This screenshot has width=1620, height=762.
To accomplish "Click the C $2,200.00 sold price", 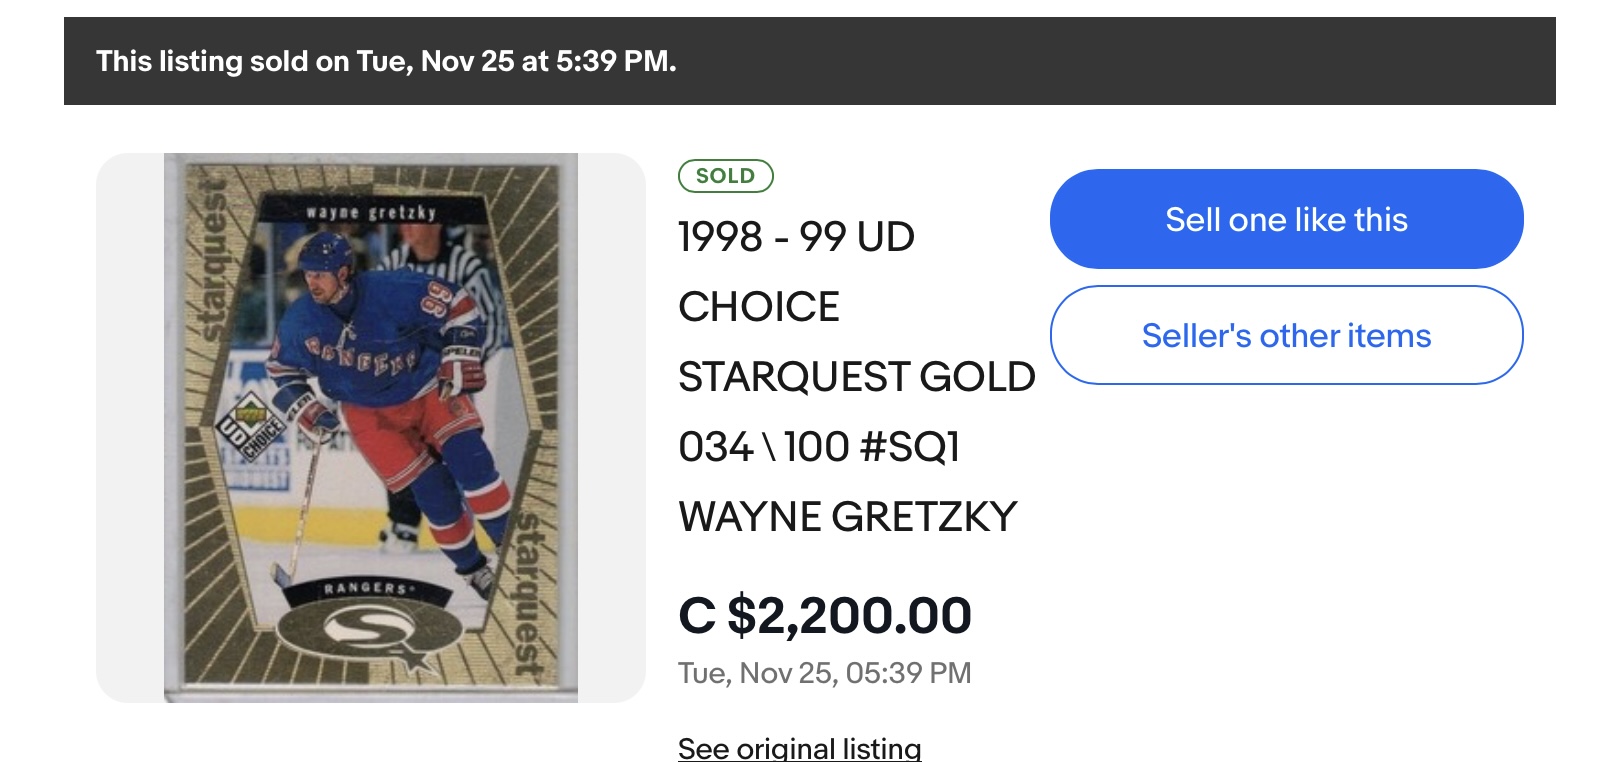I will click(x=824, y=615).
